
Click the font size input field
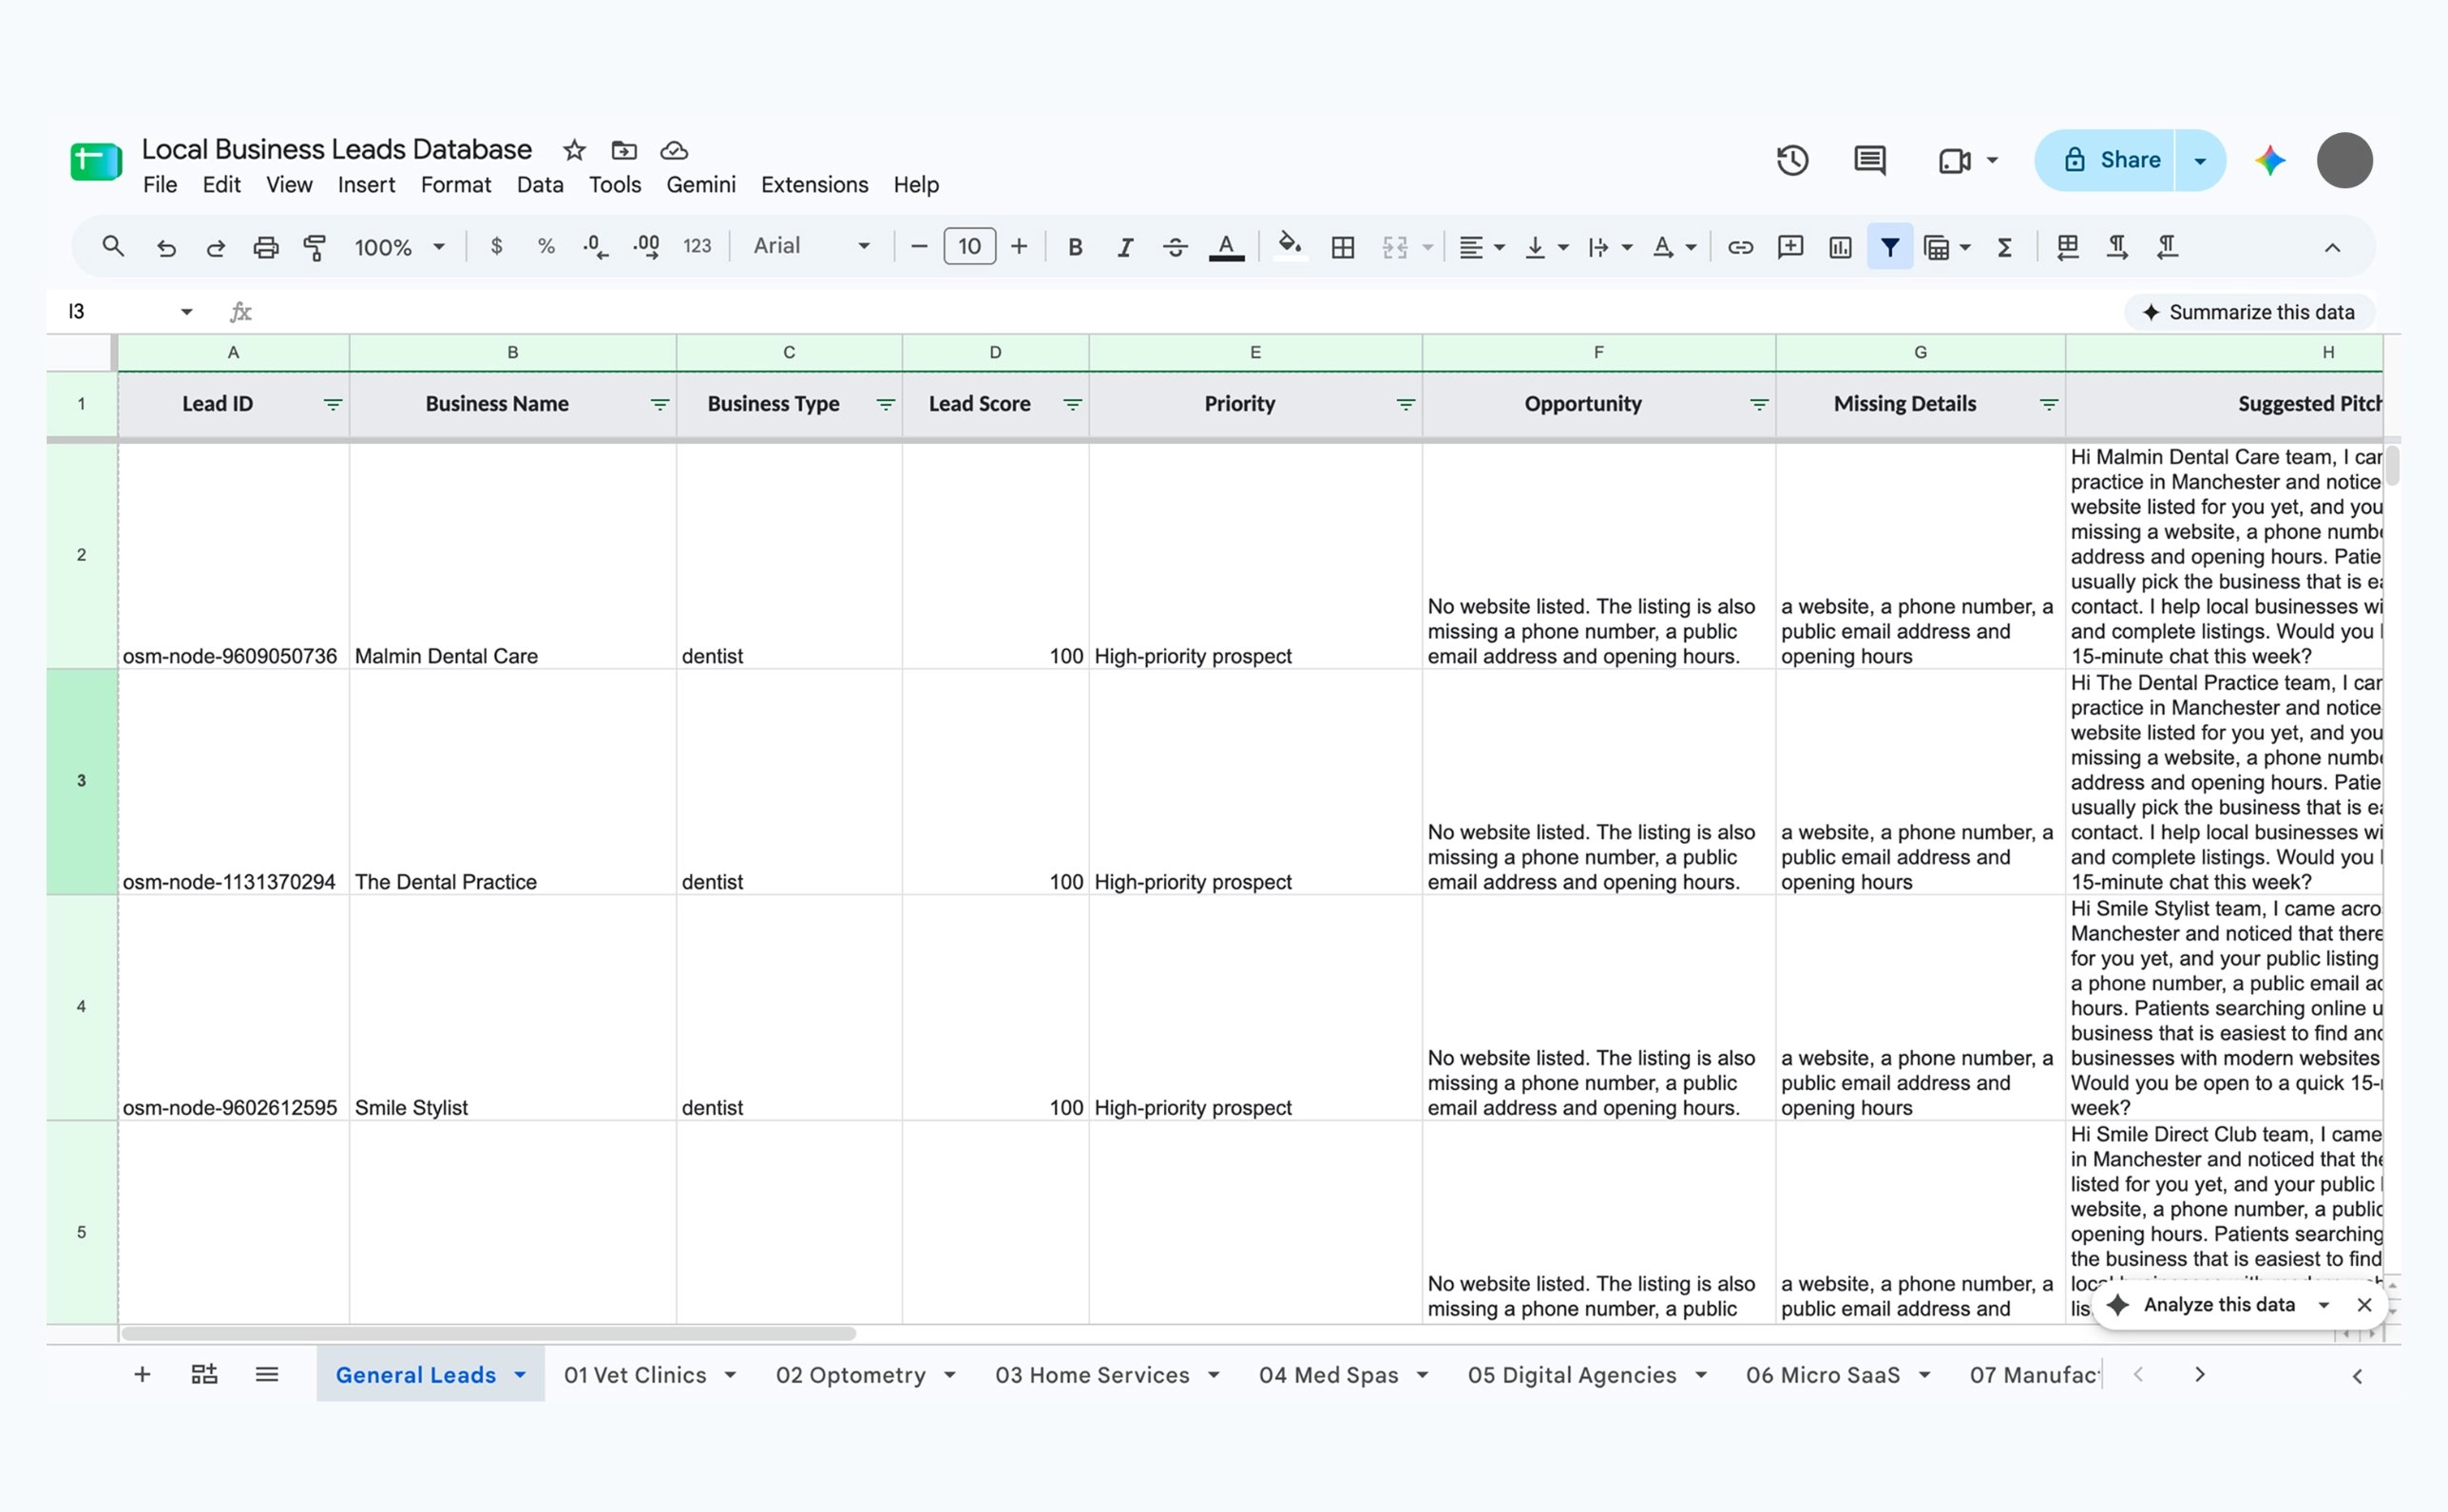point(969,246)
